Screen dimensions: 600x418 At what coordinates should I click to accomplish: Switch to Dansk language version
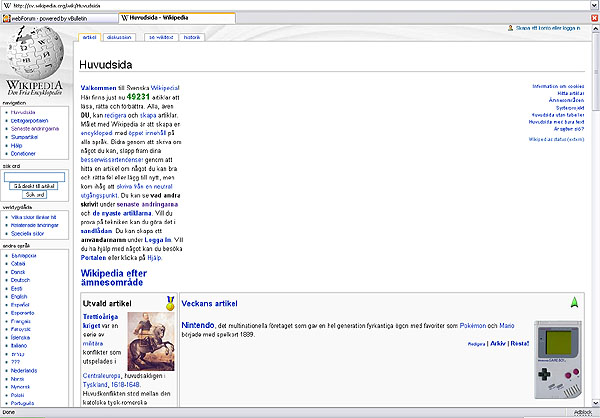(x=18, y=272)
